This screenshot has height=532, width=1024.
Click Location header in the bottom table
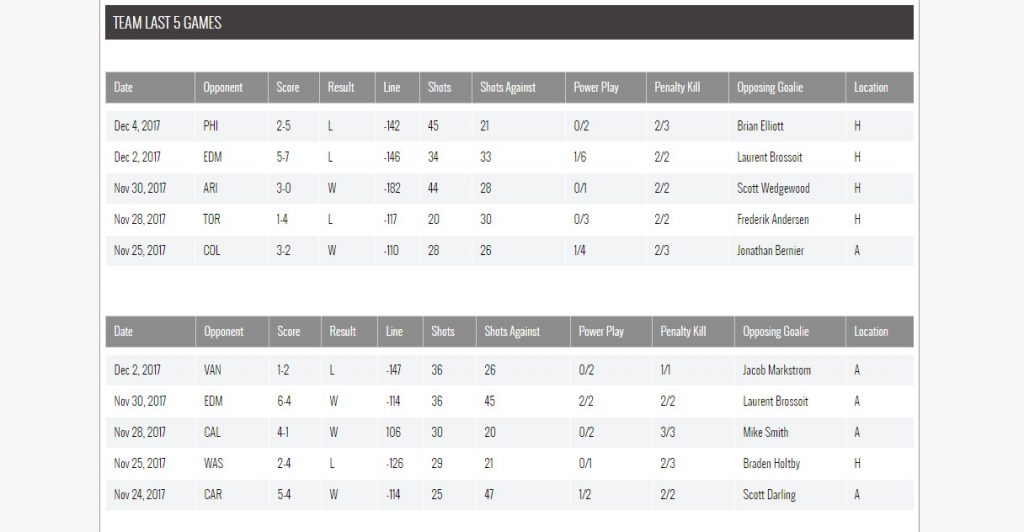pos(871,332)
